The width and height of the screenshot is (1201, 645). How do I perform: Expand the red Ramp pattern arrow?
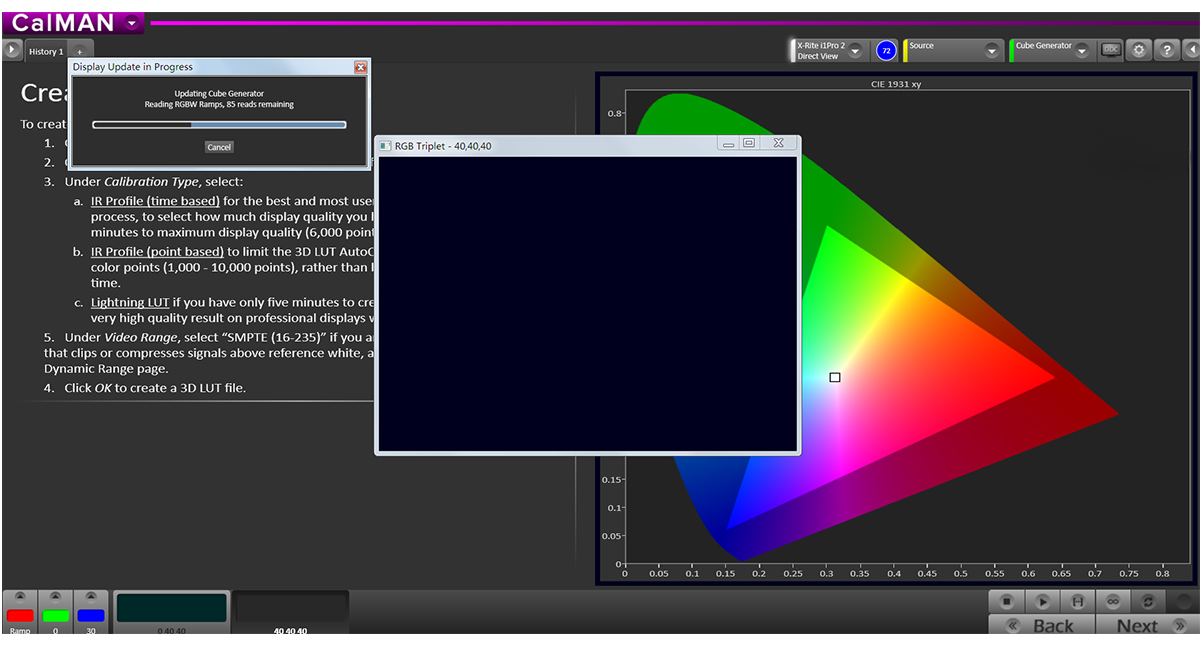click(19, 597)
